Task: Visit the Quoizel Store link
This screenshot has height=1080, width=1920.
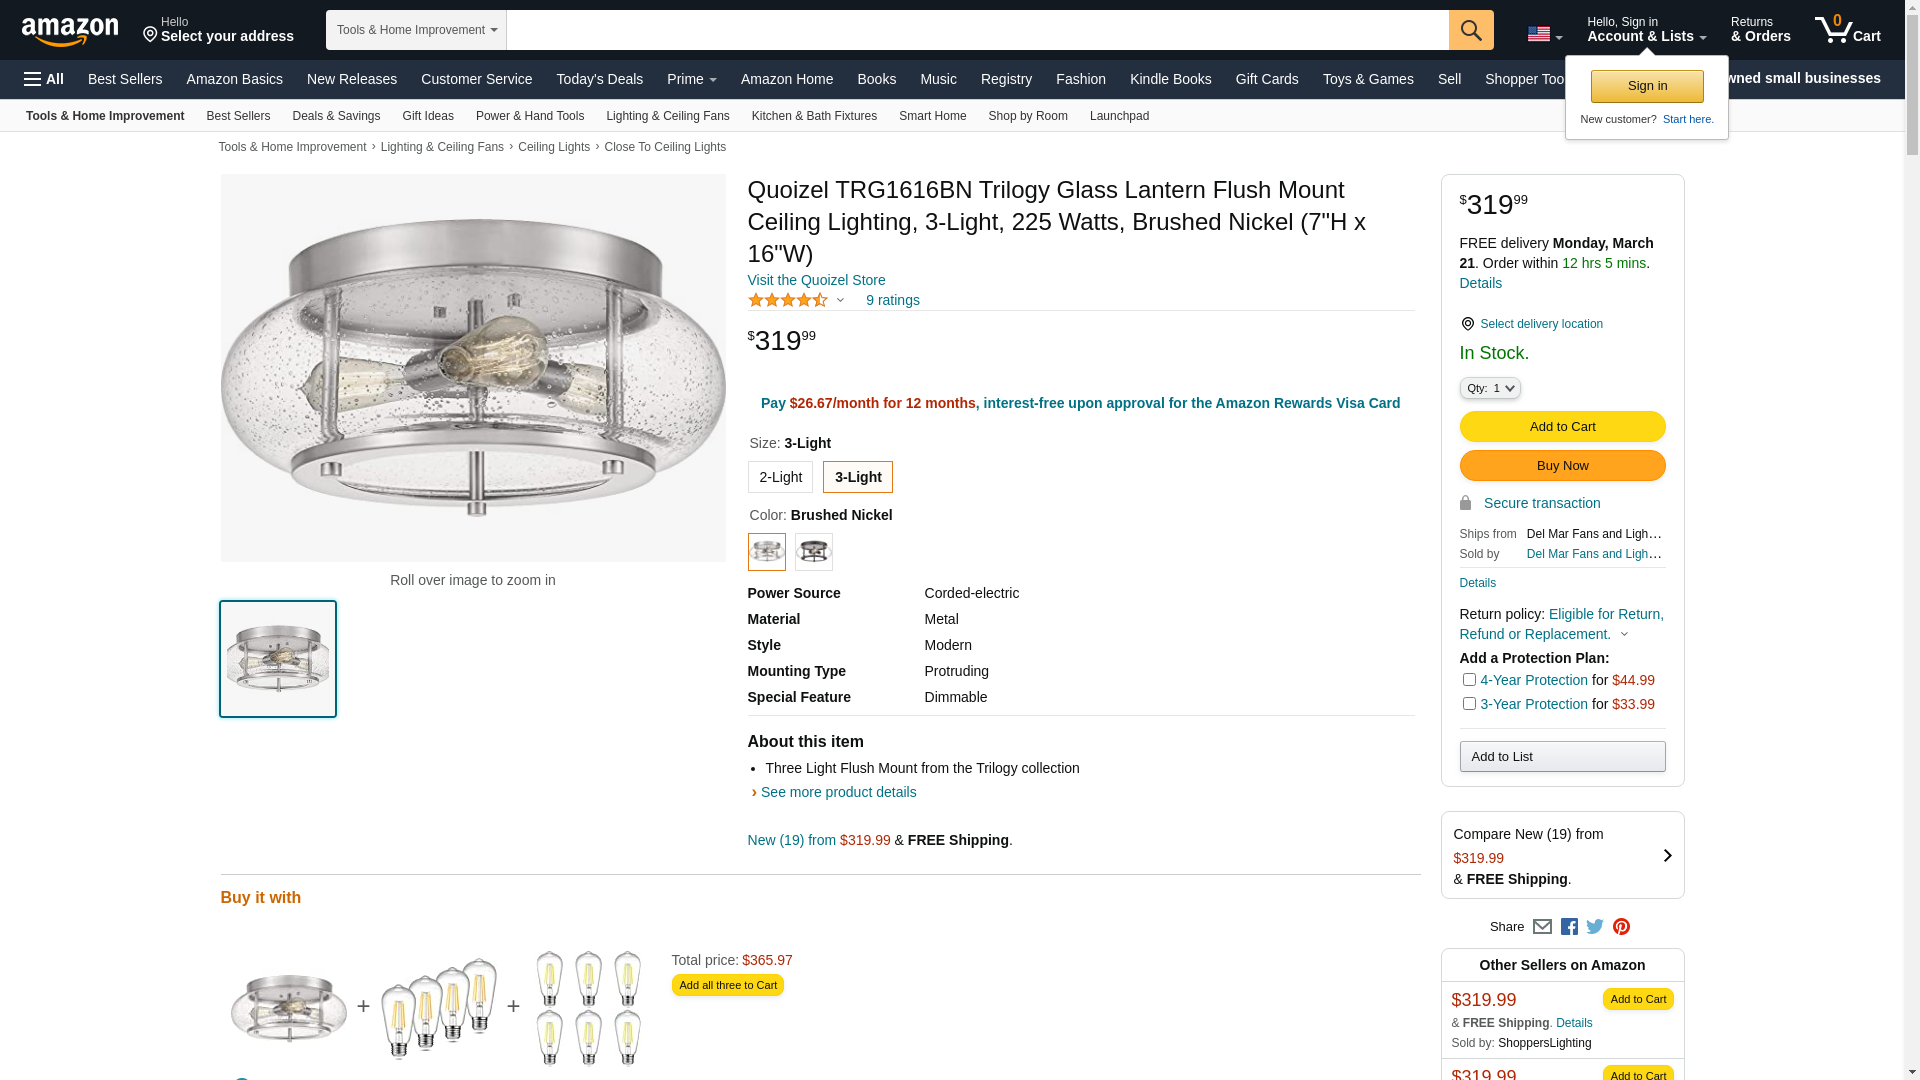Action: pyautogui.click(x=816, y=280)
